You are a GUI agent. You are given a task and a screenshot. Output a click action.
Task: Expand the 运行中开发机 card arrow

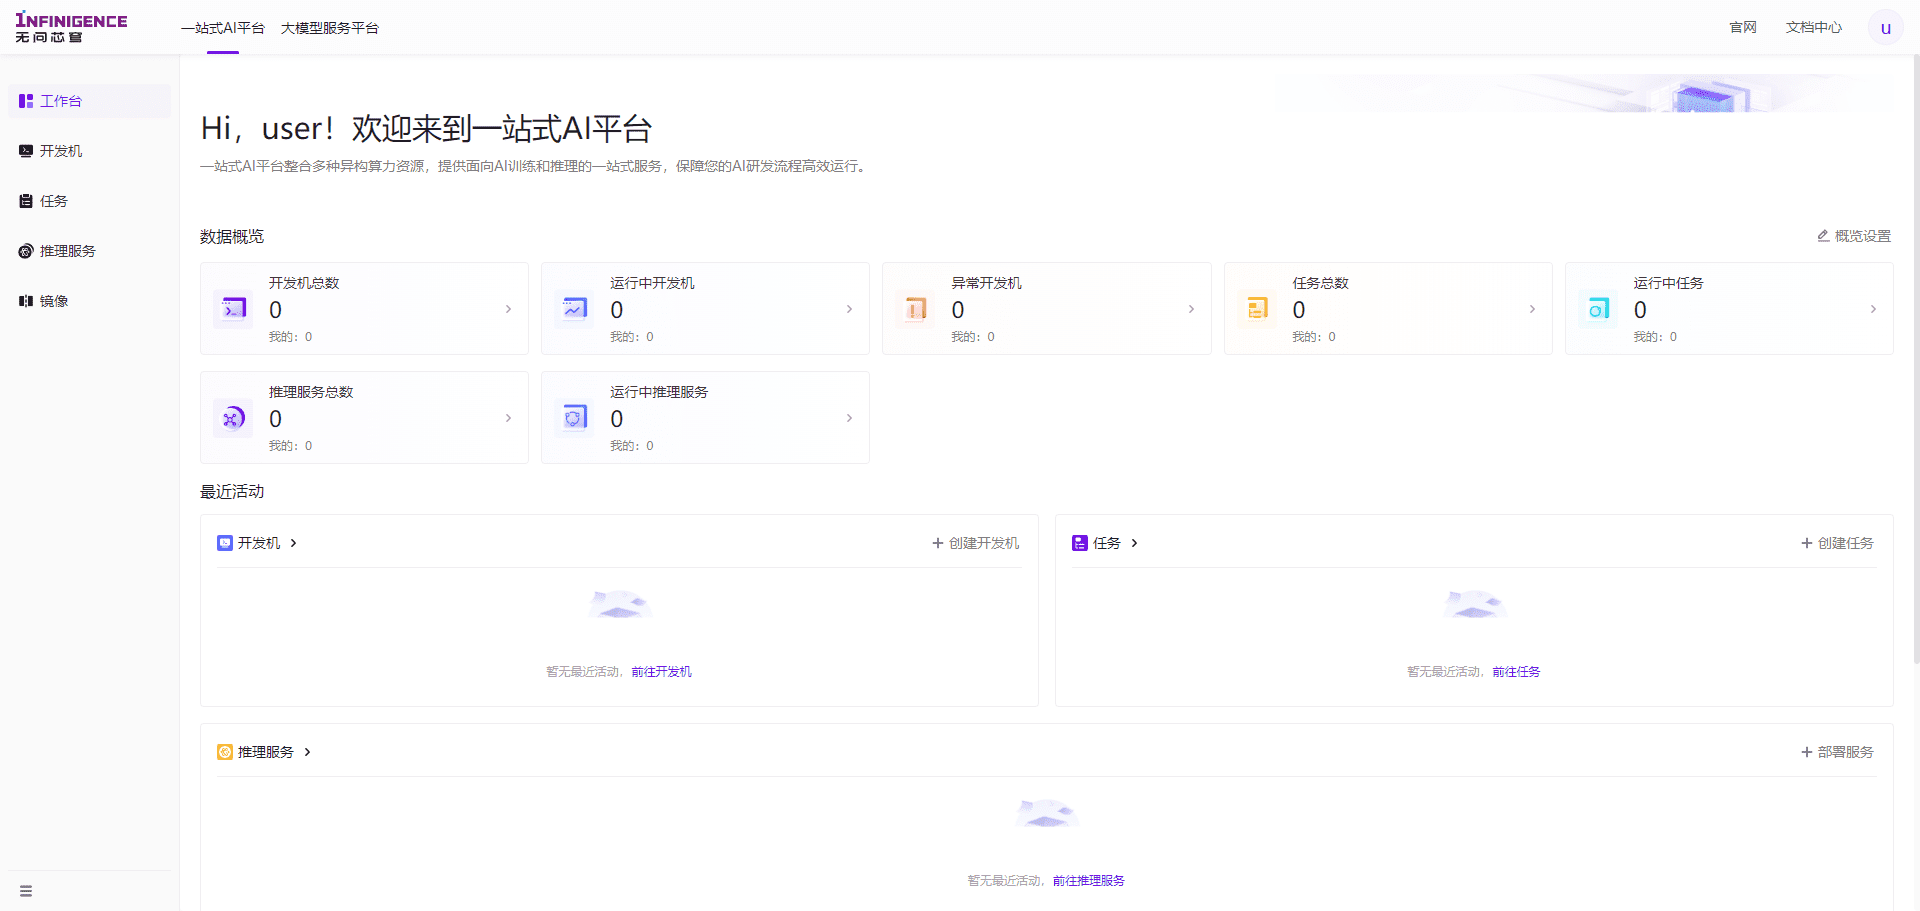(849, 309)
